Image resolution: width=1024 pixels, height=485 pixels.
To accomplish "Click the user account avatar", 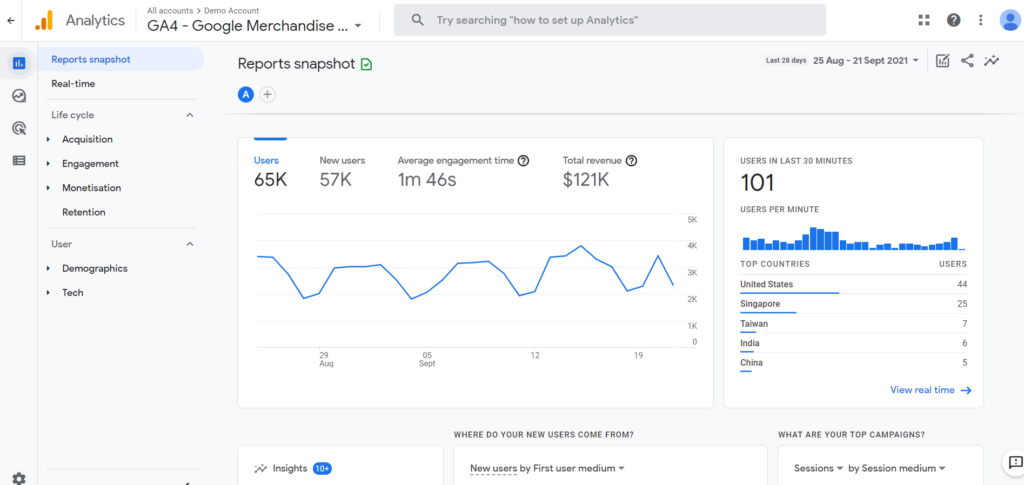I will [1010, 20].
